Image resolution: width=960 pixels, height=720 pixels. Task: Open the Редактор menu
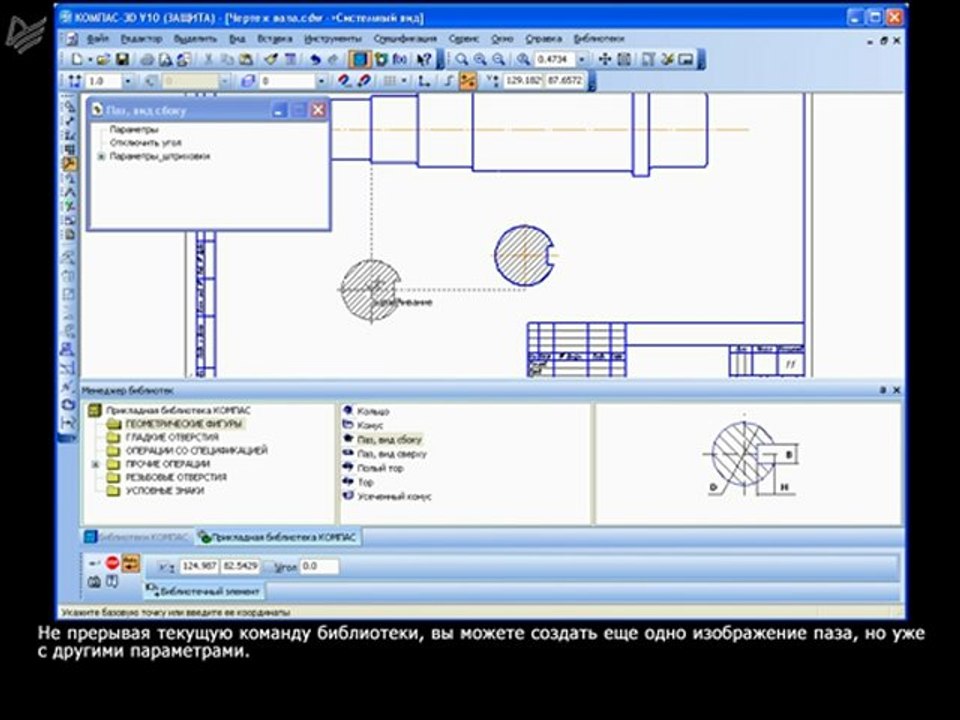click(141, 39)
